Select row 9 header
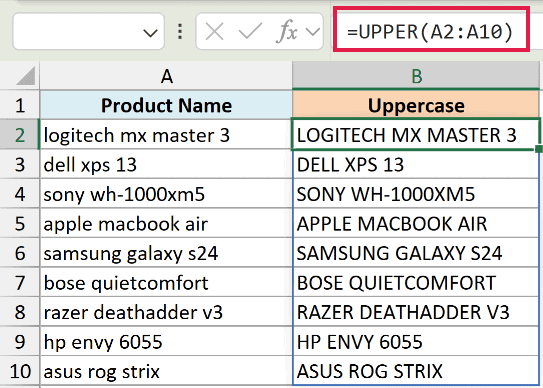Viewport: 543px width, 388px height. [x=20, y=341]
